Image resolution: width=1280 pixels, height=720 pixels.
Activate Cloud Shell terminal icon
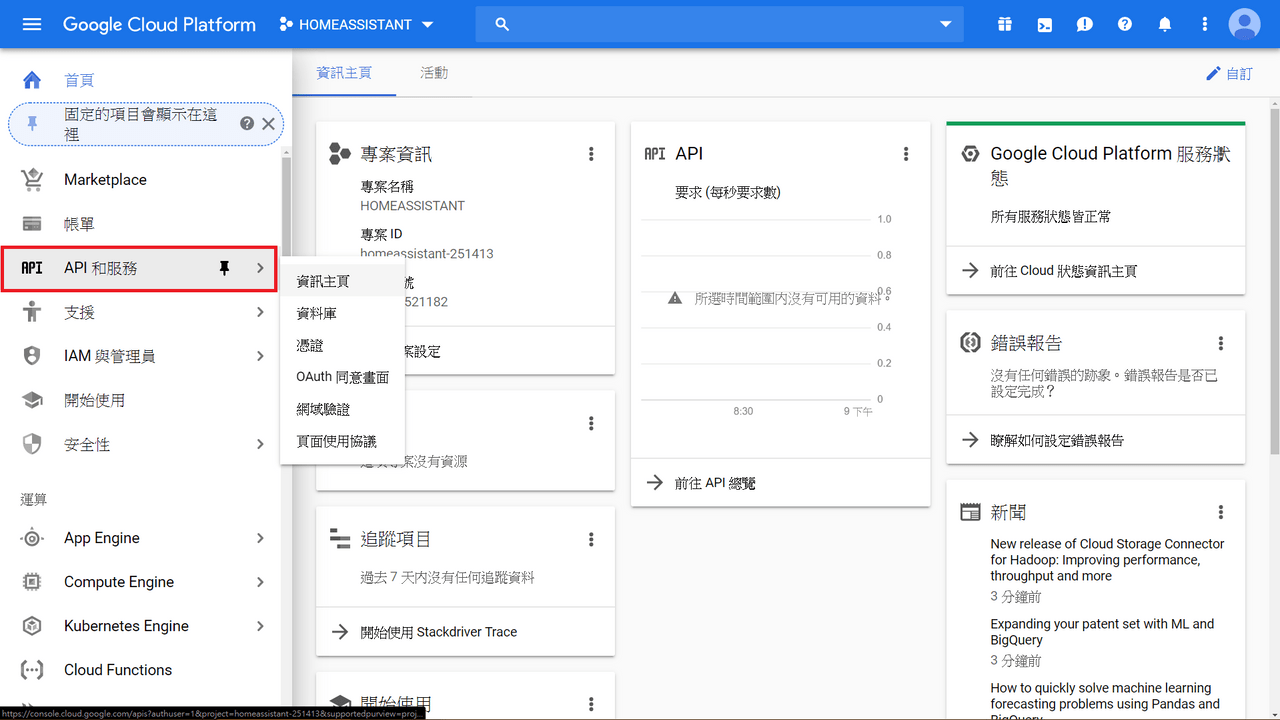1045,24
